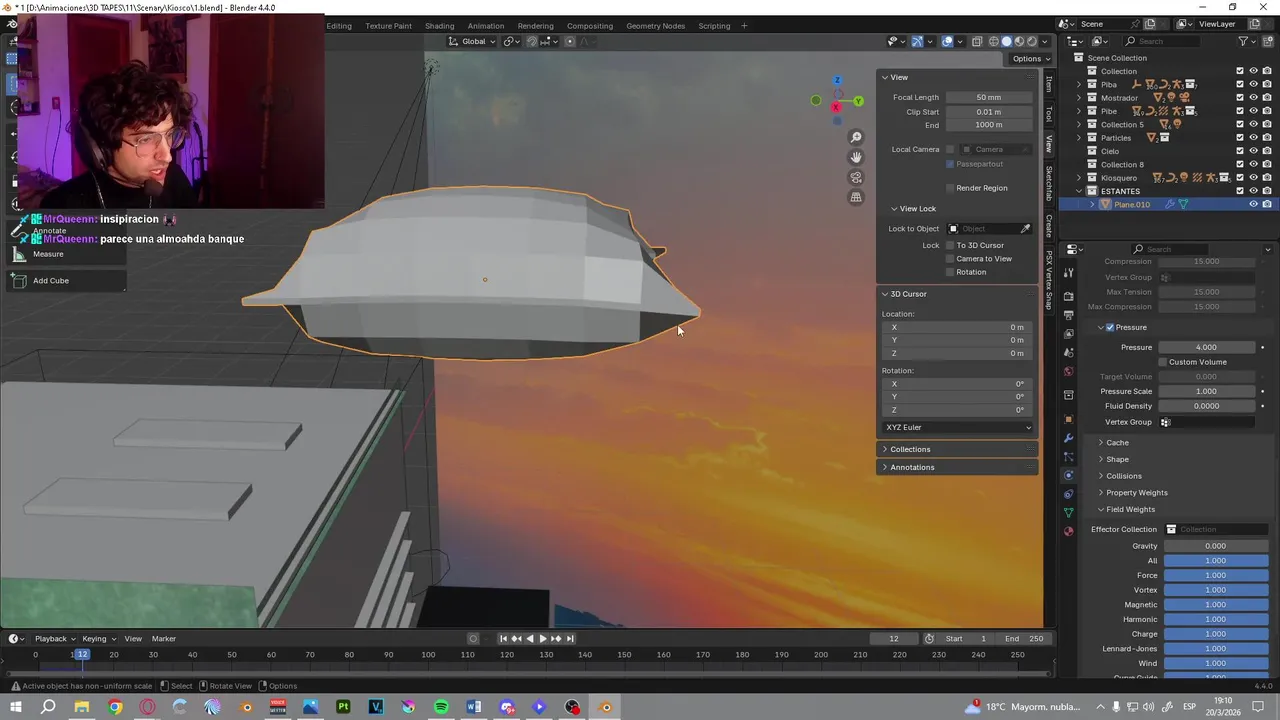Expand the Shape subpanel
The height and width of the screenshot is (720, 1280).
click(x=1115, y=460)
